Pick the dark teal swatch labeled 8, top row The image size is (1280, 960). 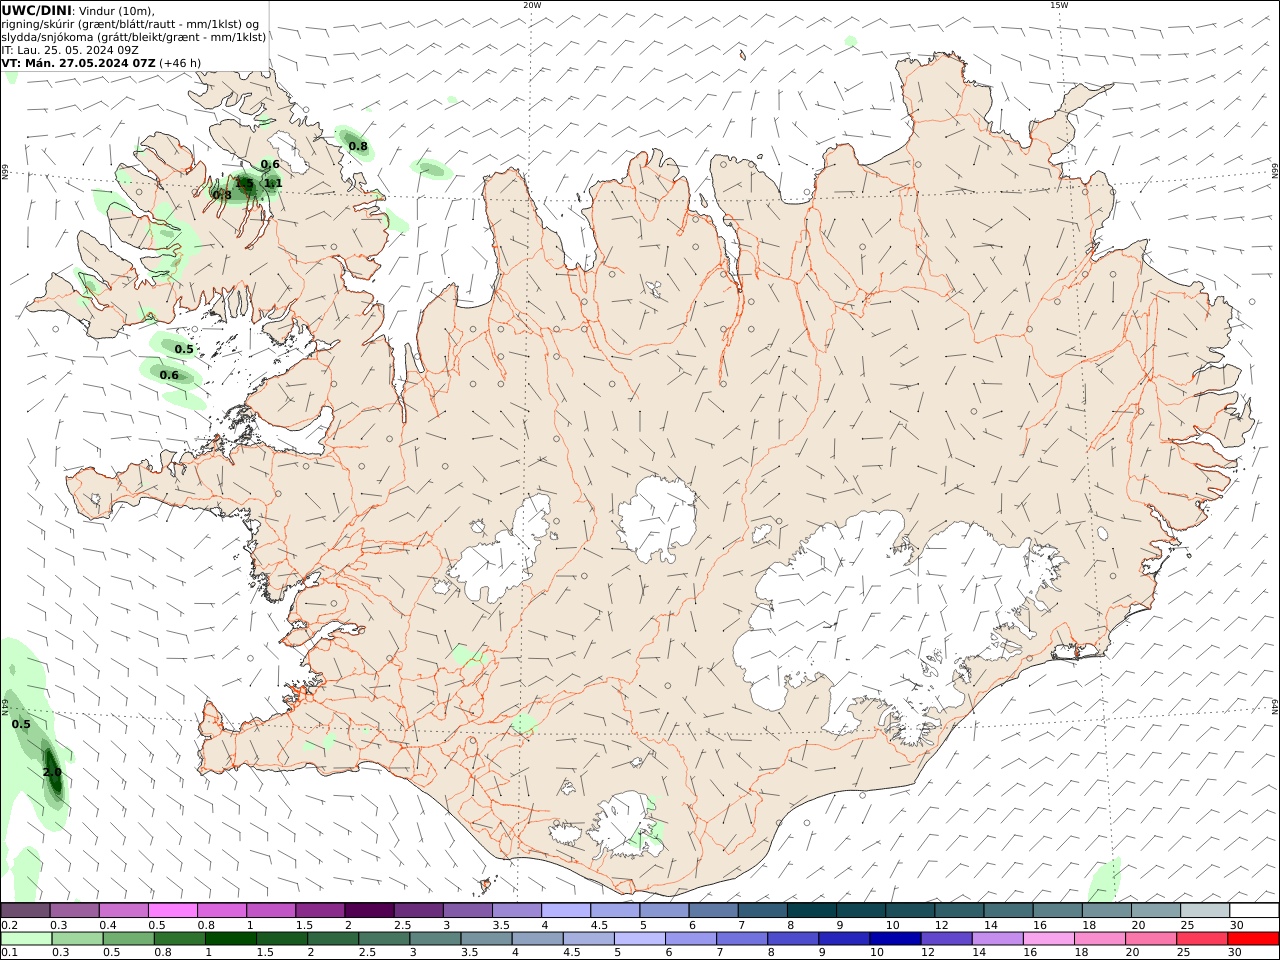[812, 910]
